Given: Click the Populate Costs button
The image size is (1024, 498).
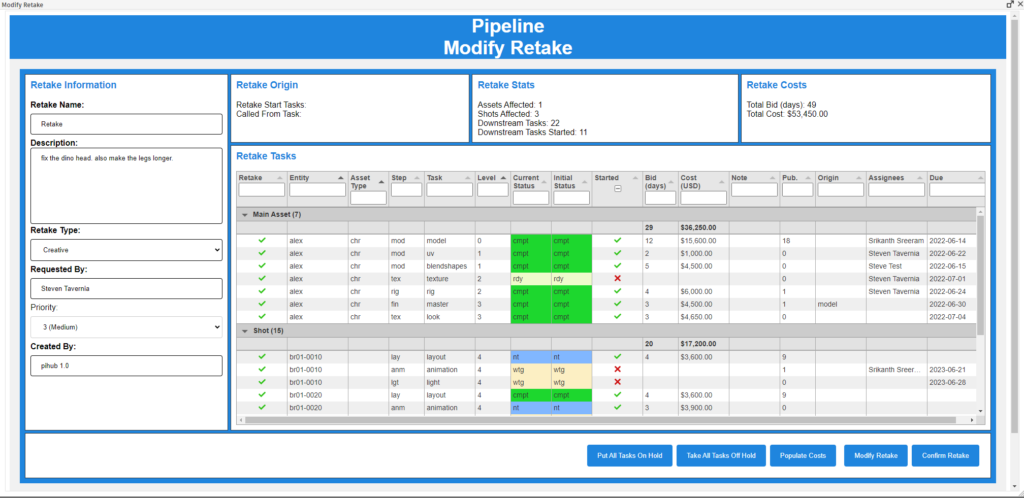Looking at the screenshot, I should (802, 456).
